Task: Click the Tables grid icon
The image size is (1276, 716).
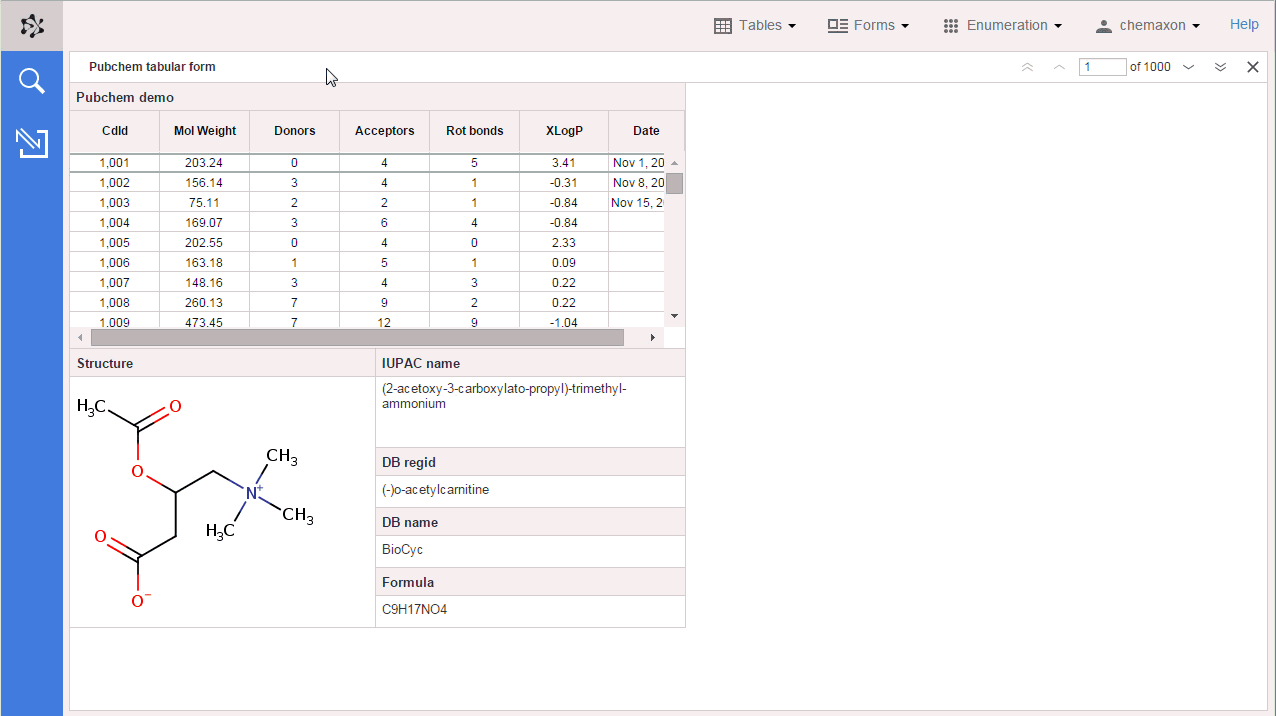Action: tap(722, 25)
